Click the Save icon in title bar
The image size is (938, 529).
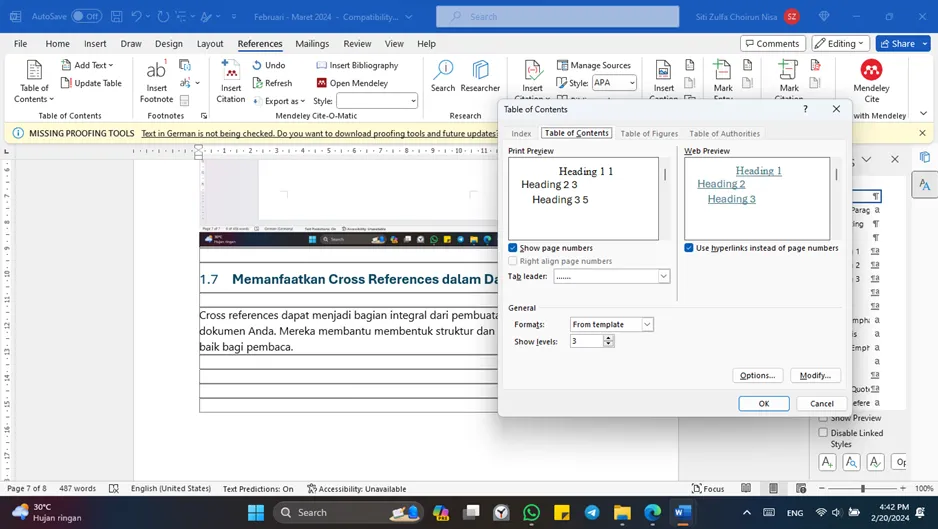click(117, 17)
